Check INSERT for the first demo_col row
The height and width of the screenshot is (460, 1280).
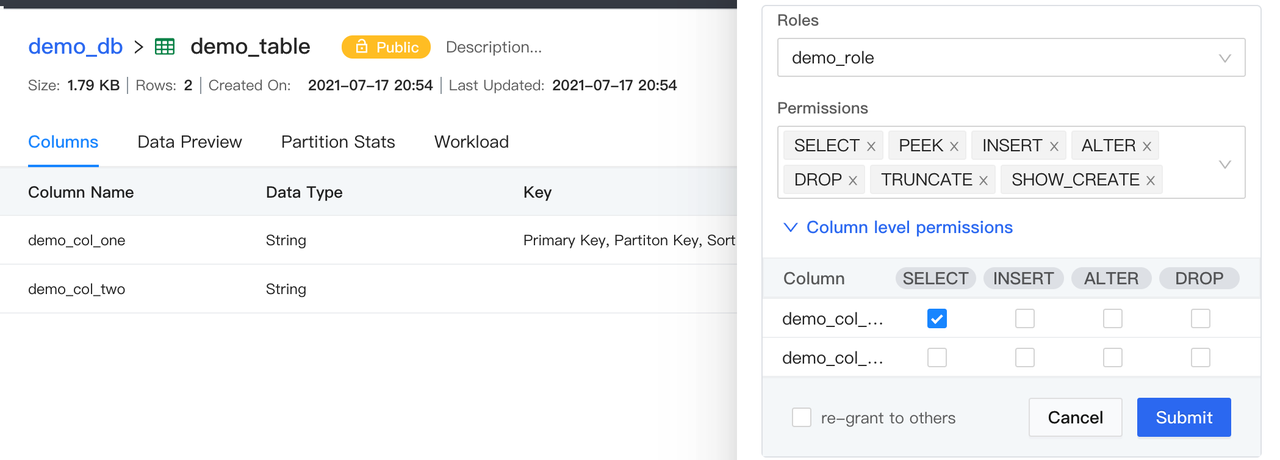pos(1025,319)
